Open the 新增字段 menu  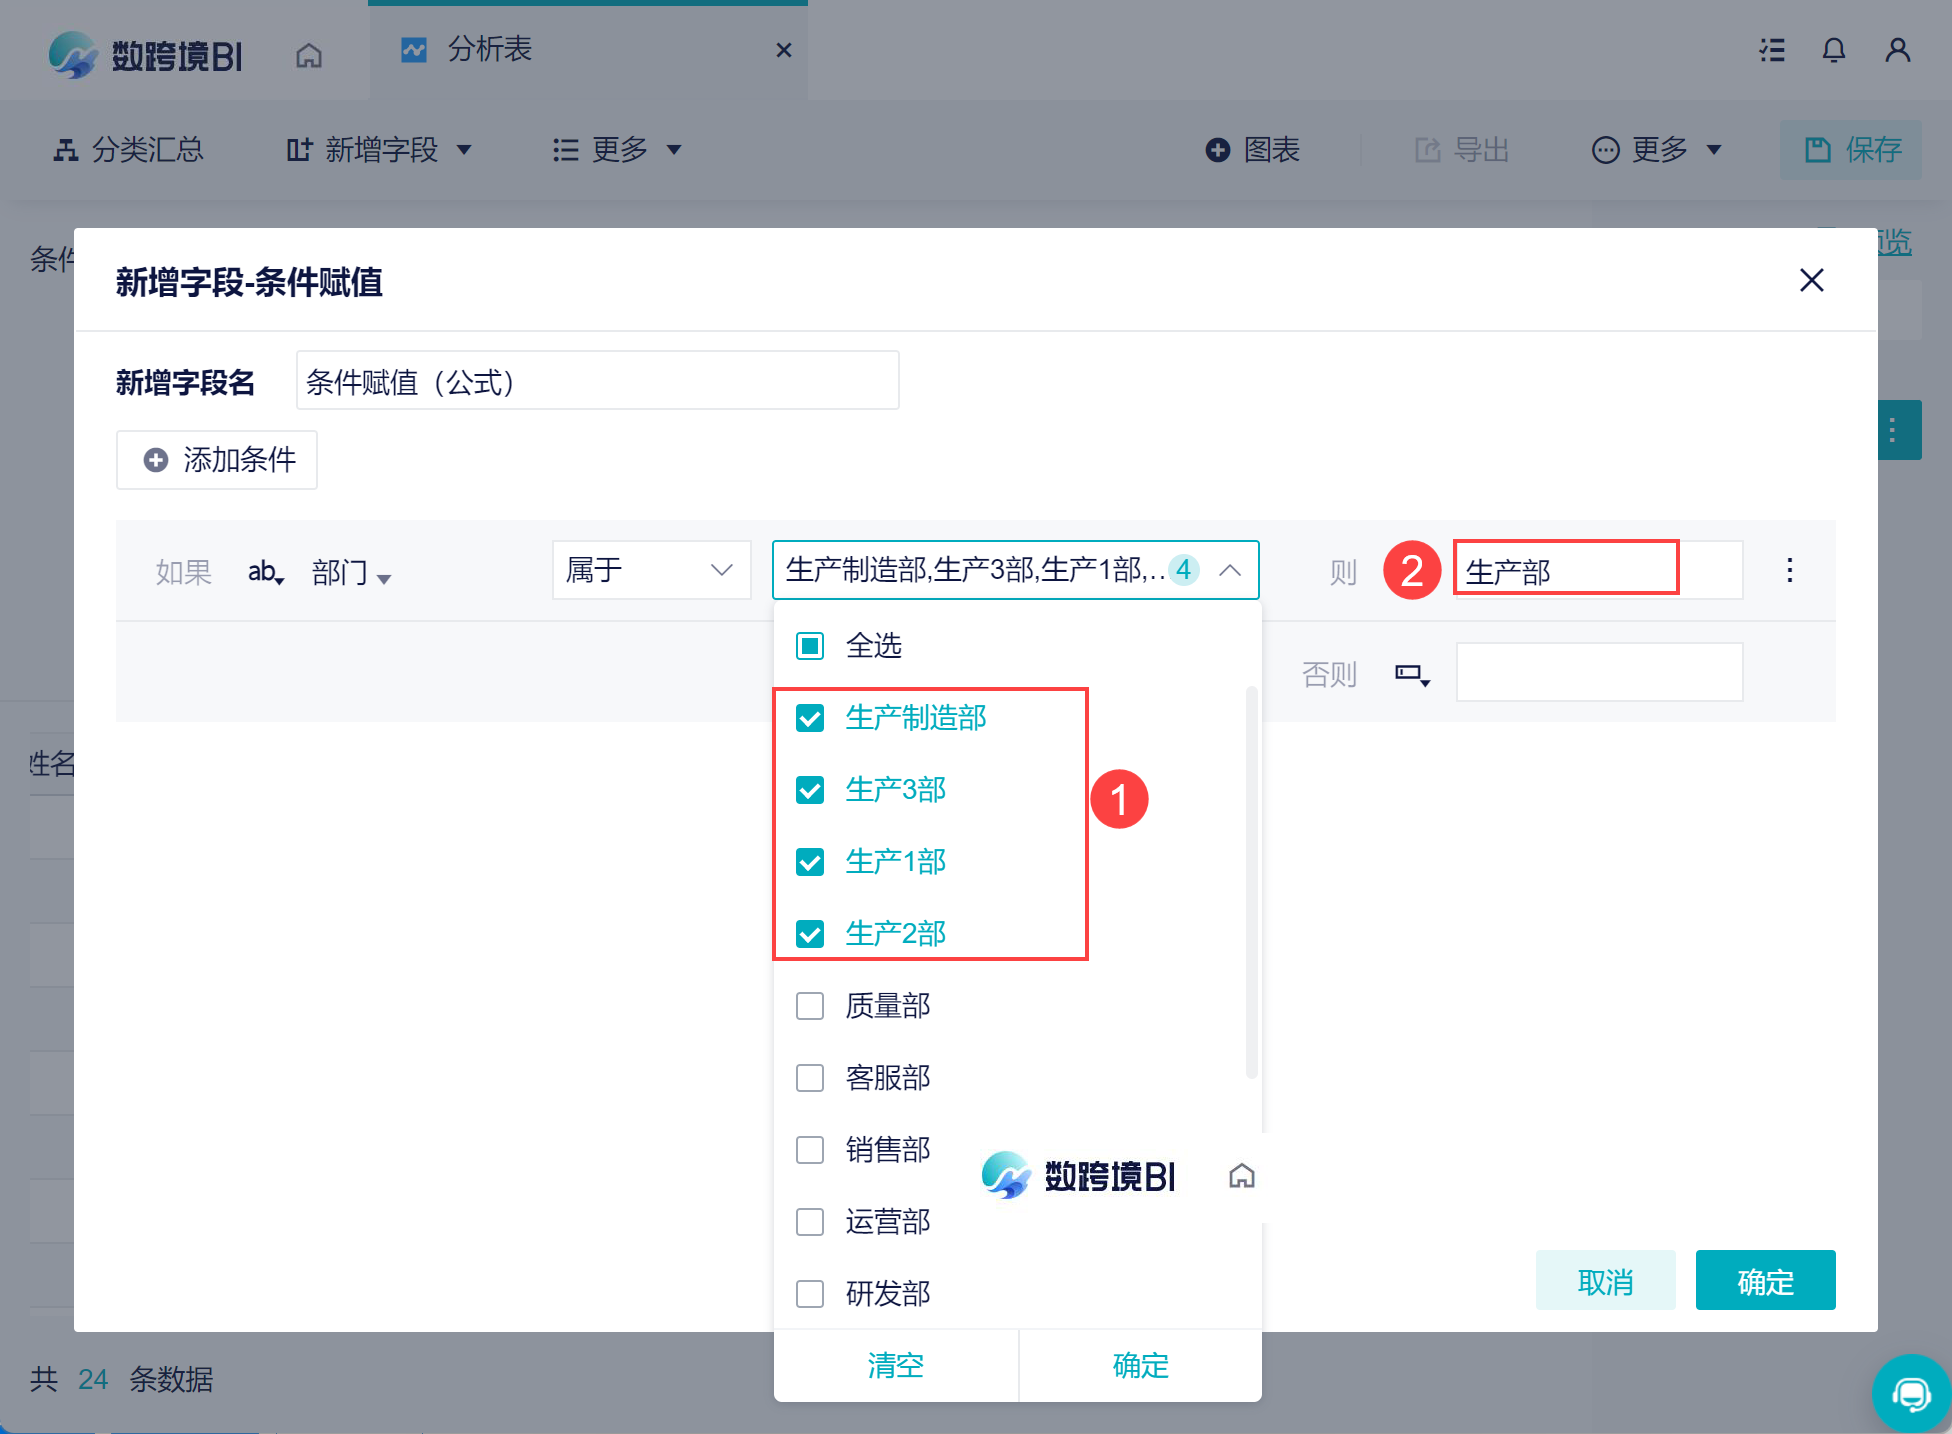(380, 150)
